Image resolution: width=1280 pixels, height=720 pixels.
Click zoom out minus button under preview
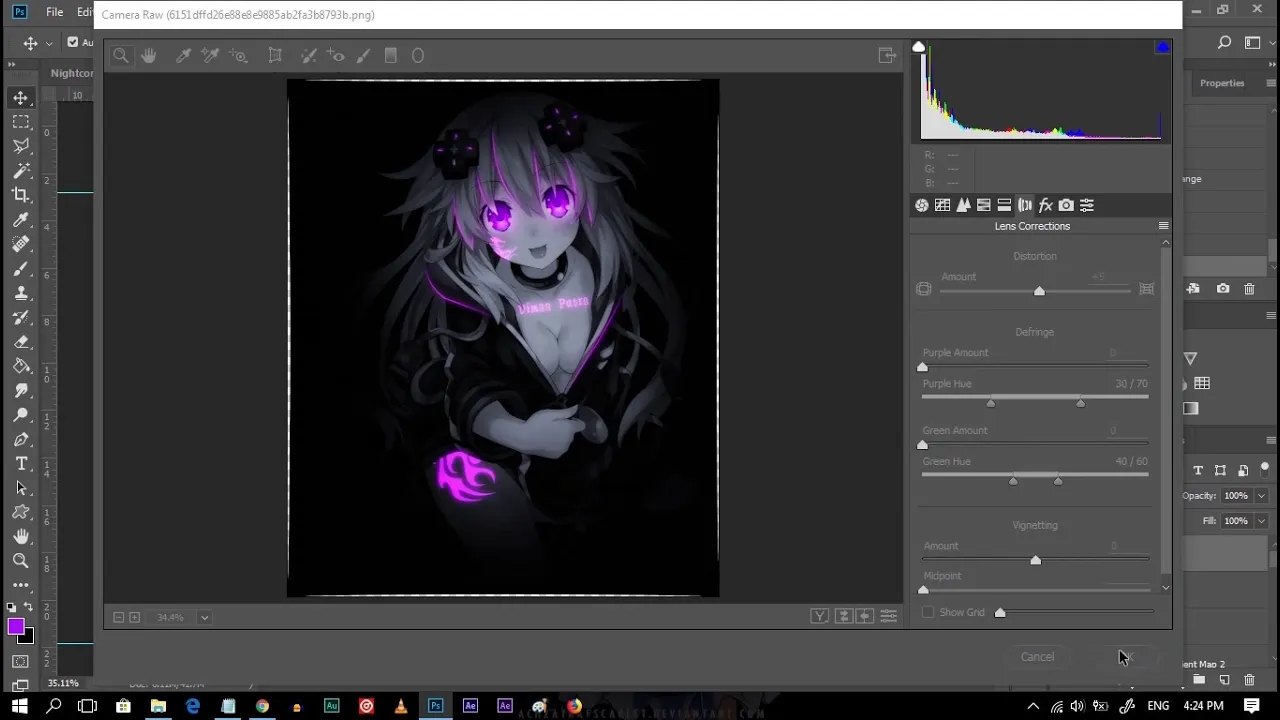(x=118, y=618)
